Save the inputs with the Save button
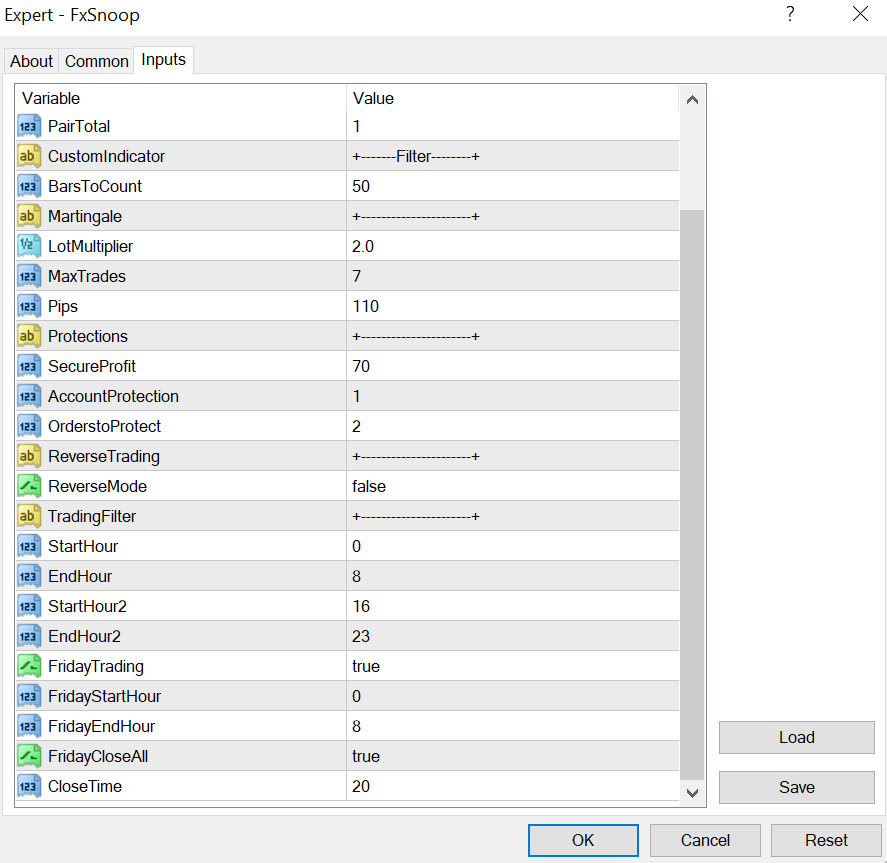 [x=796, y=787]
